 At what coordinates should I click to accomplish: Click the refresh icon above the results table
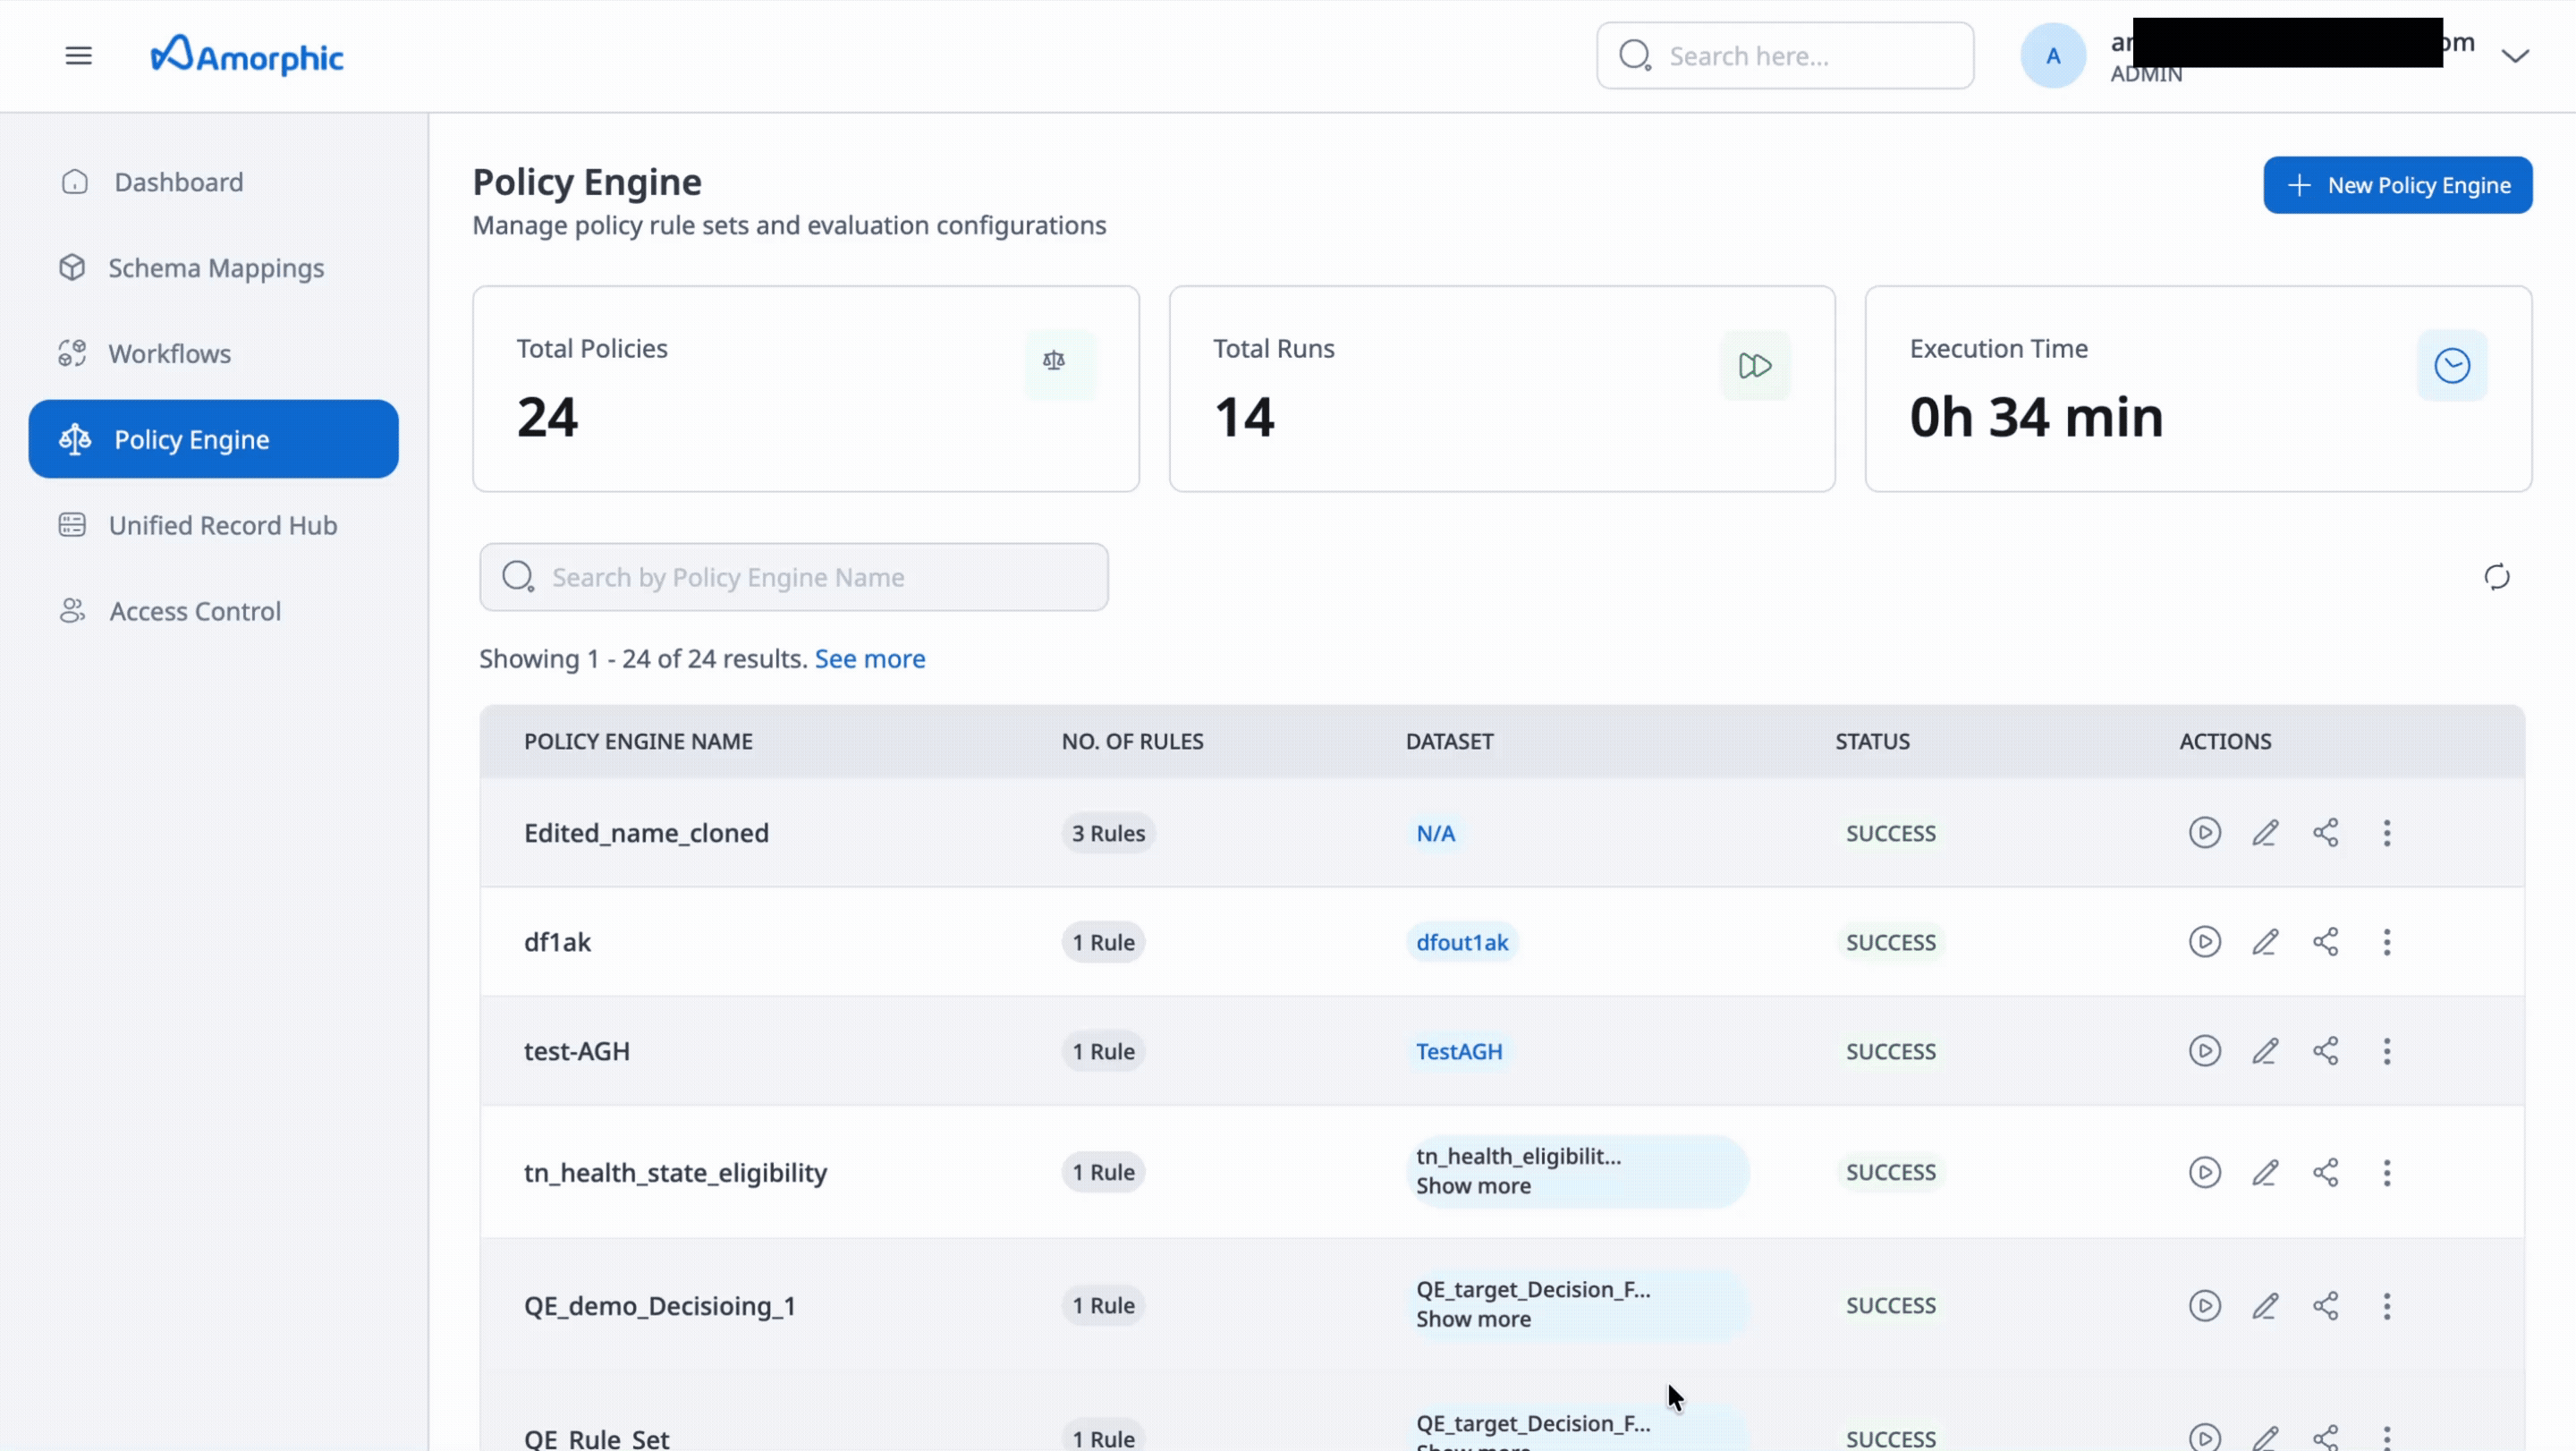[2496, 577]
